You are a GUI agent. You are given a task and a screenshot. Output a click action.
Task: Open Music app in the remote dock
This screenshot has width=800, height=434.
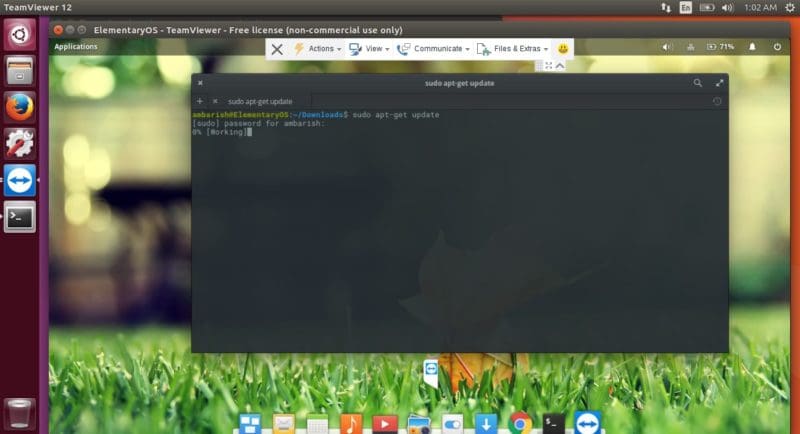351,424
